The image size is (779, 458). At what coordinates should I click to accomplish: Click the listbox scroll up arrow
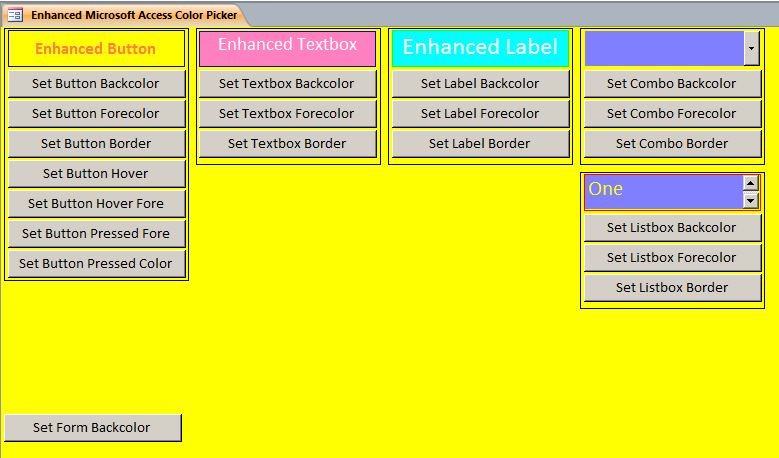coord(751,183)
